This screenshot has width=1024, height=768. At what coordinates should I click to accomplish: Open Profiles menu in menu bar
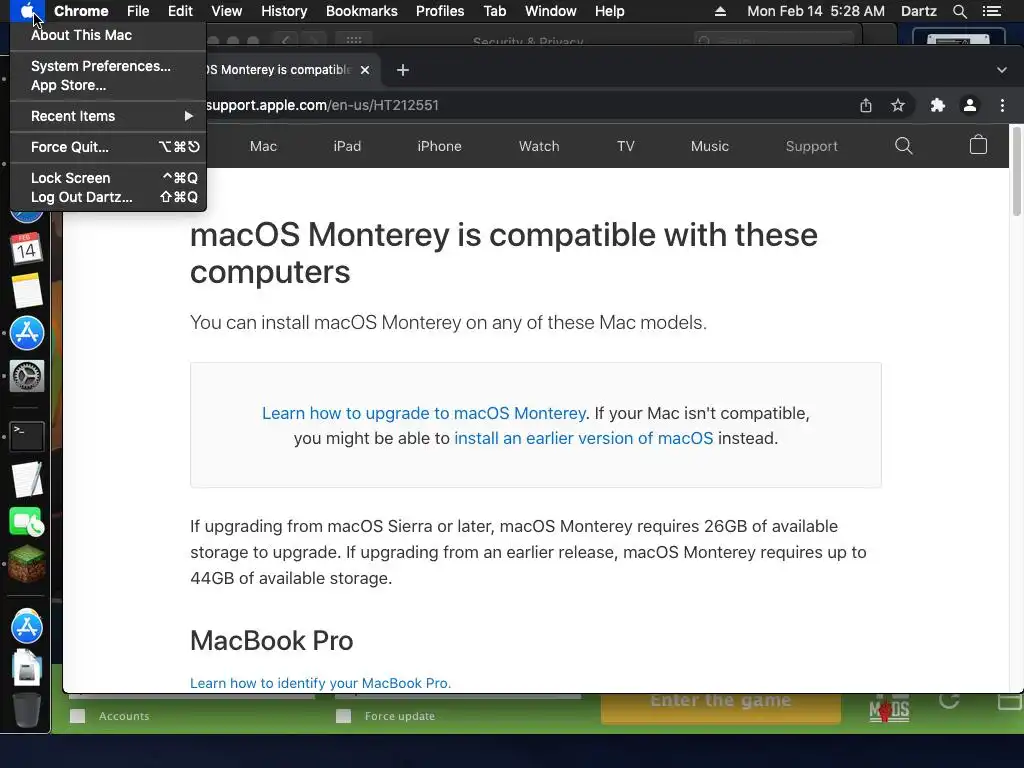point(440,11)
